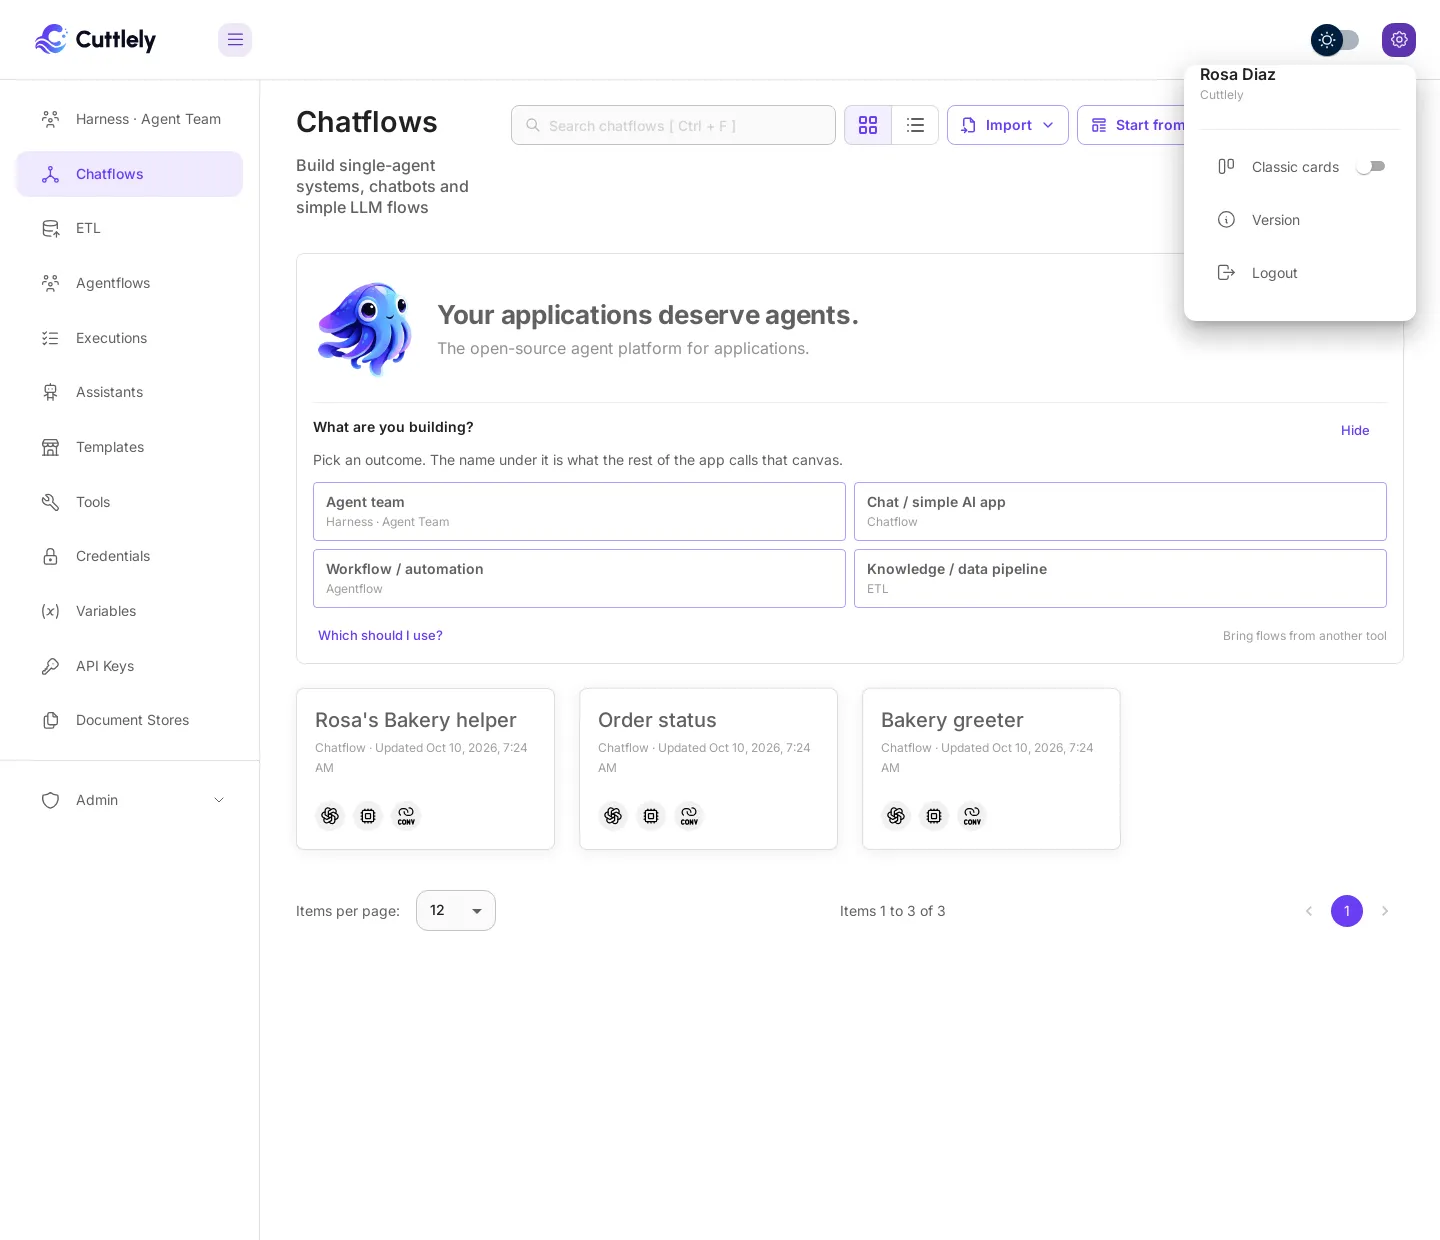Toggle the dark mode switch
The width and height of the screenshot is (1440, 1240).
1335,40
